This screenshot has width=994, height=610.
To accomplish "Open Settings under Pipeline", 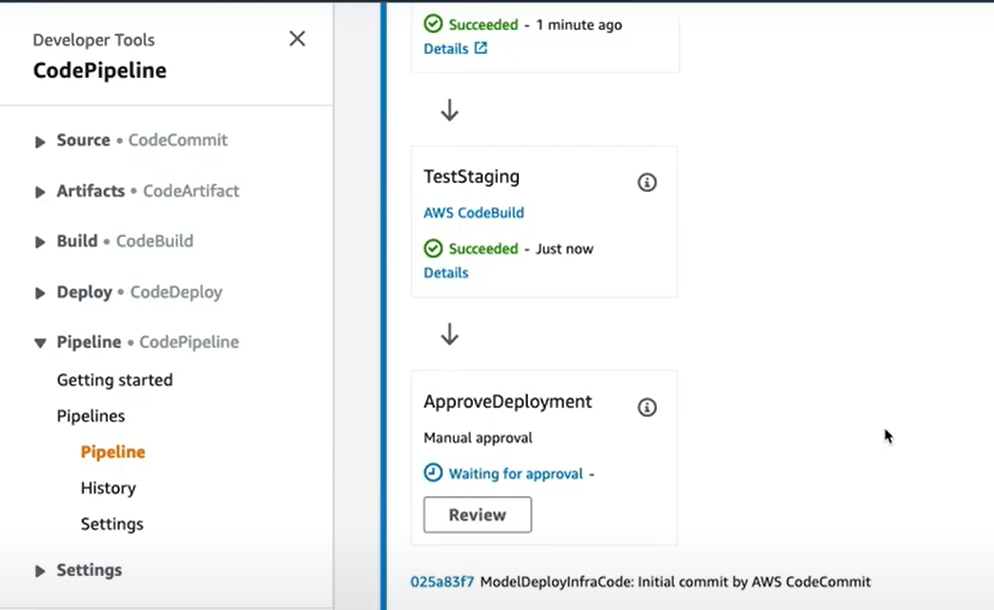I will tap(112, 524).
